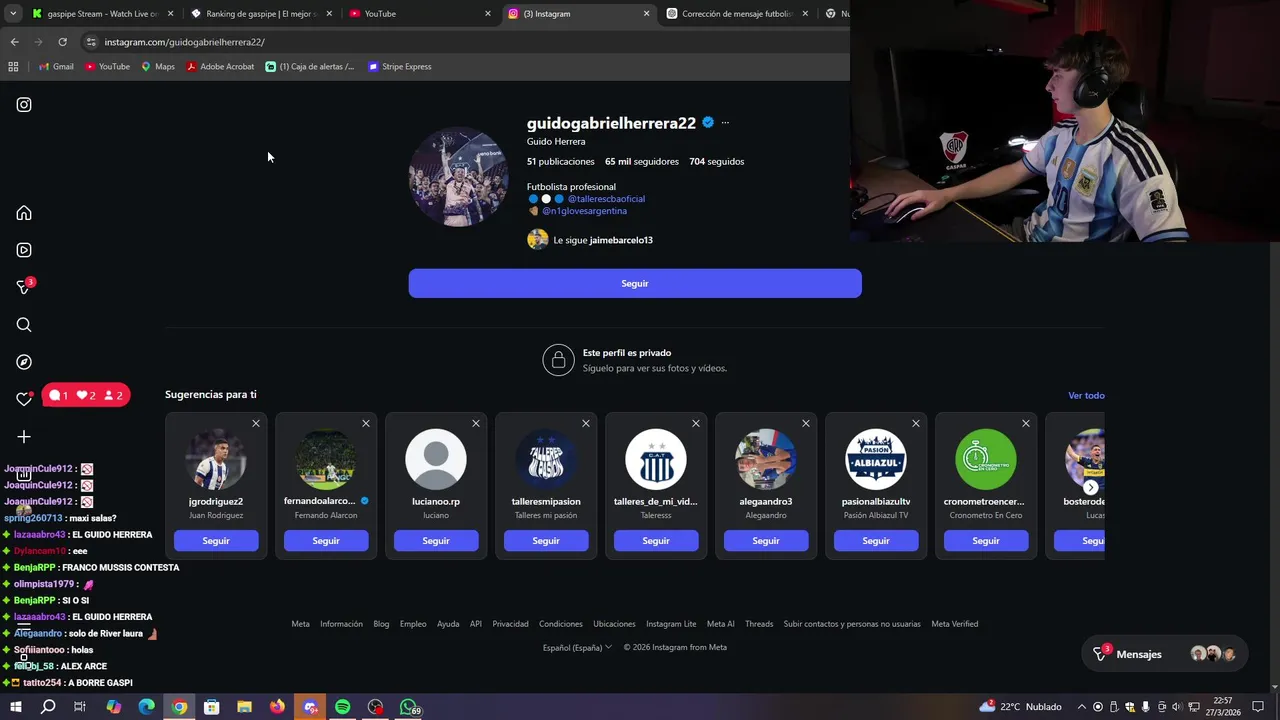Switch to Corrección de mensaje browser tab
Viewport: 1280px width, 720px height.
click(735, 14)
